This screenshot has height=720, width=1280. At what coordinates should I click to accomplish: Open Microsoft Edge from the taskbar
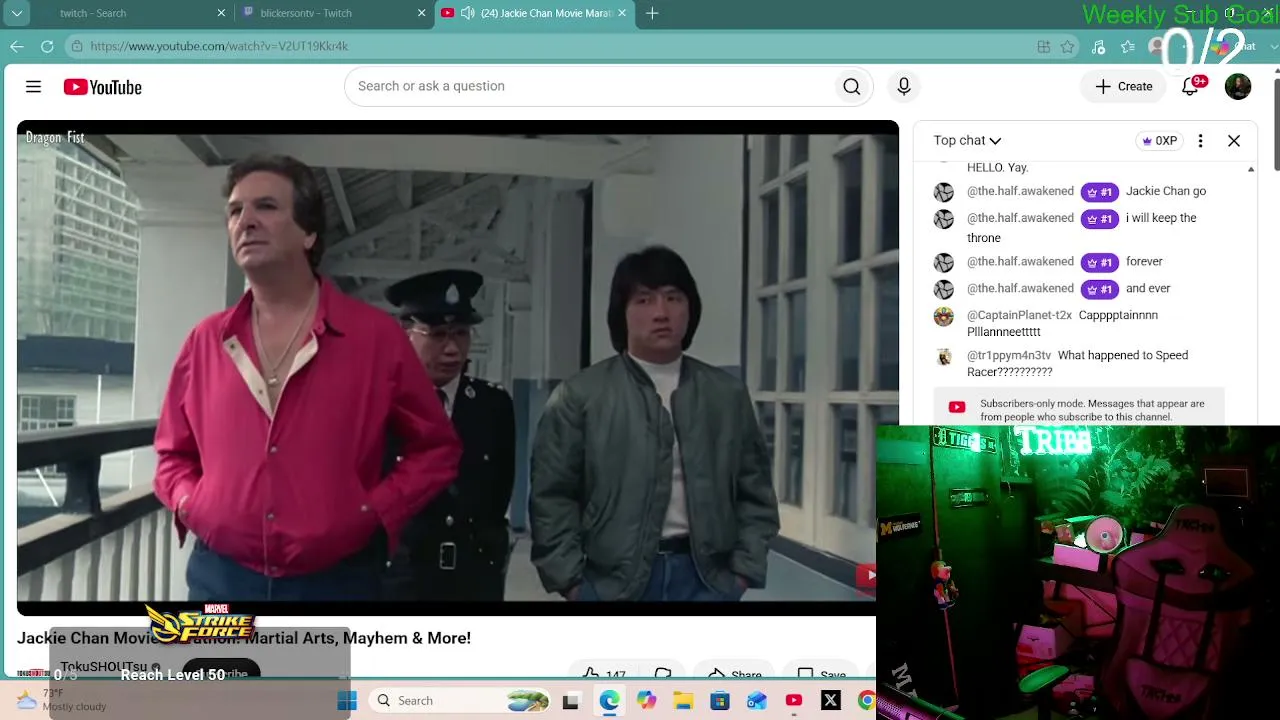point(609,701)
